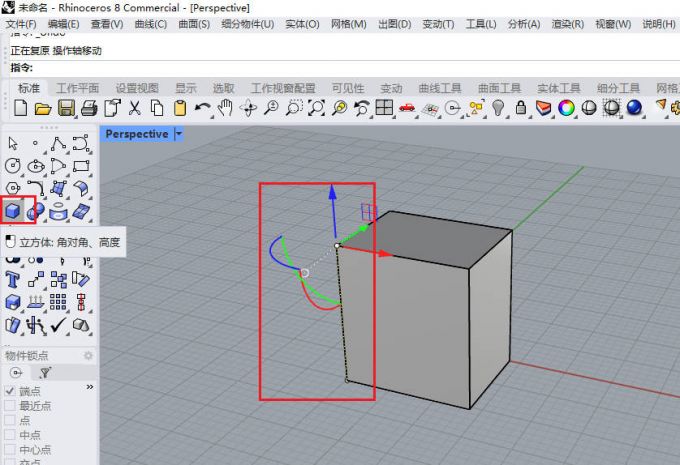The height and width of the screenshot is (465, 680).
Task: Click the red car icon
Action: point(407,107)
